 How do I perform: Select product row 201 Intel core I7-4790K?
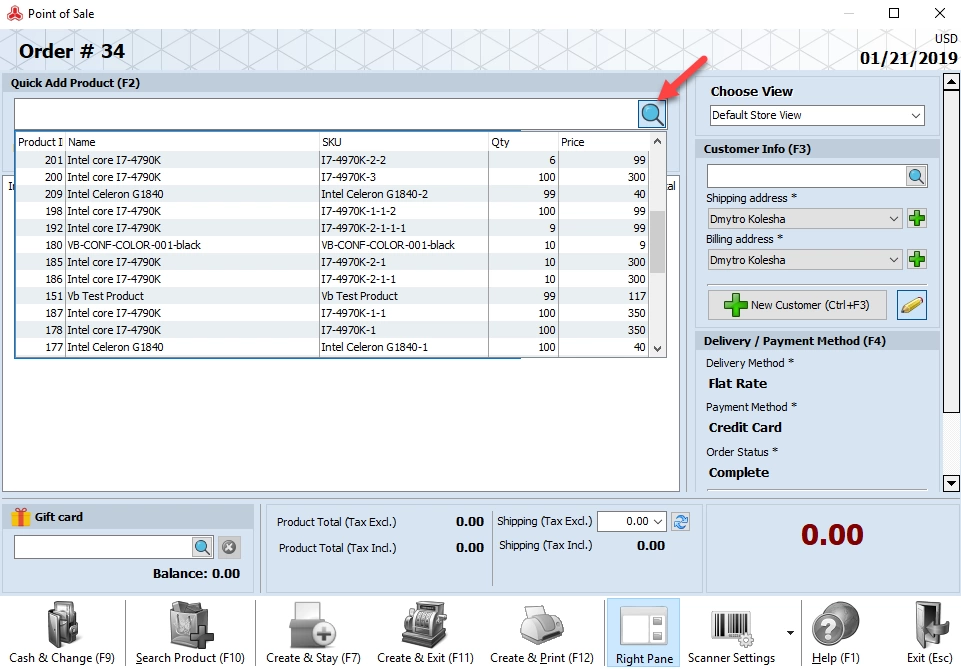[x=332, y=160]
